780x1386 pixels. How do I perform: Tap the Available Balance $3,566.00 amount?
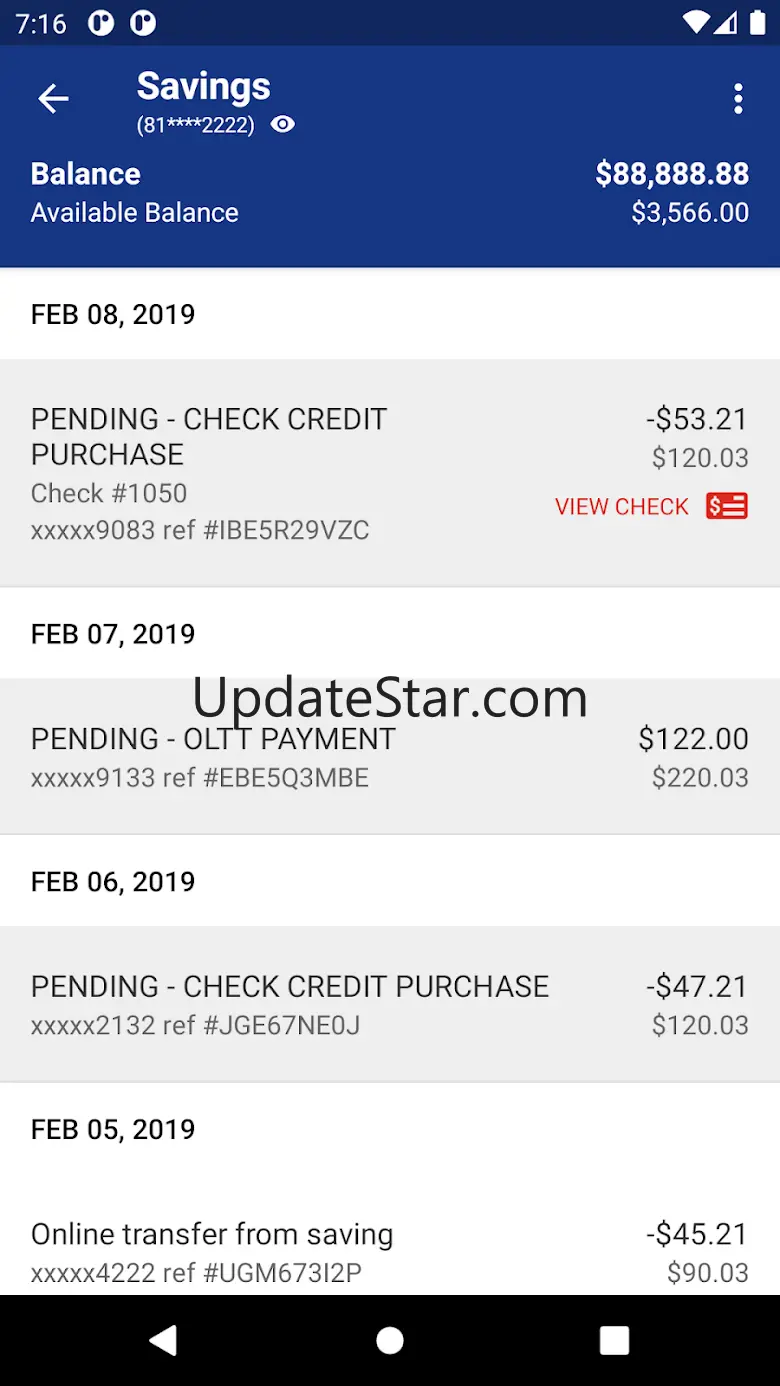tap(690, 213)
